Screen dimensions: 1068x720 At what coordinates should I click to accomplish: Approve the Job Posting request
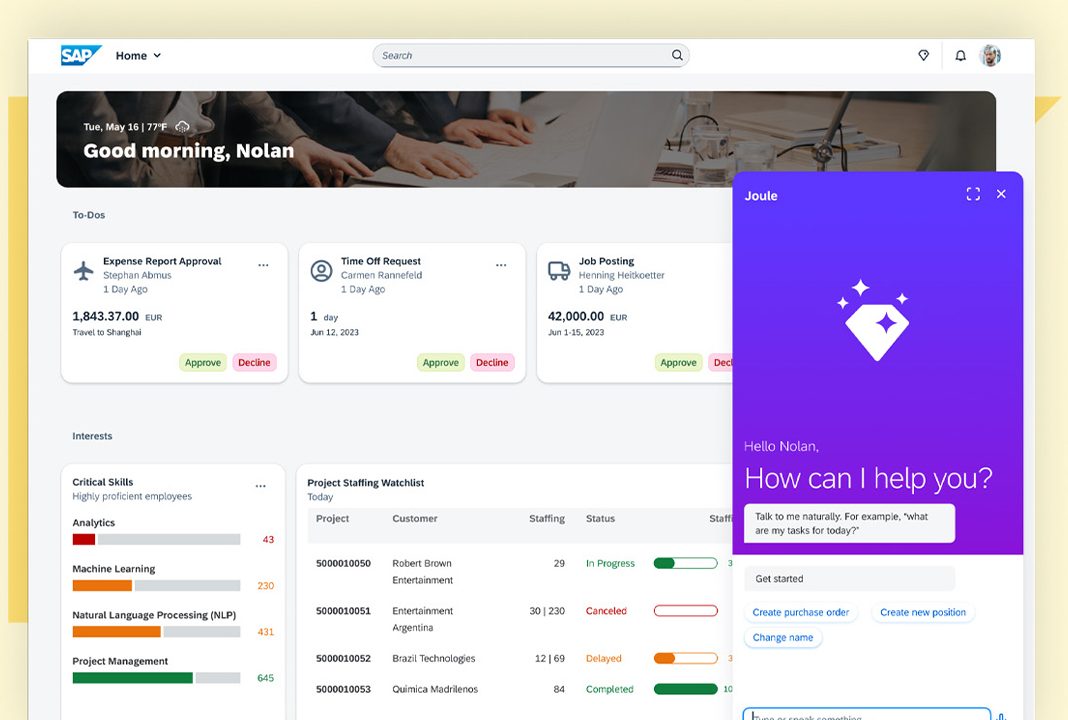(x=678, y=362)
